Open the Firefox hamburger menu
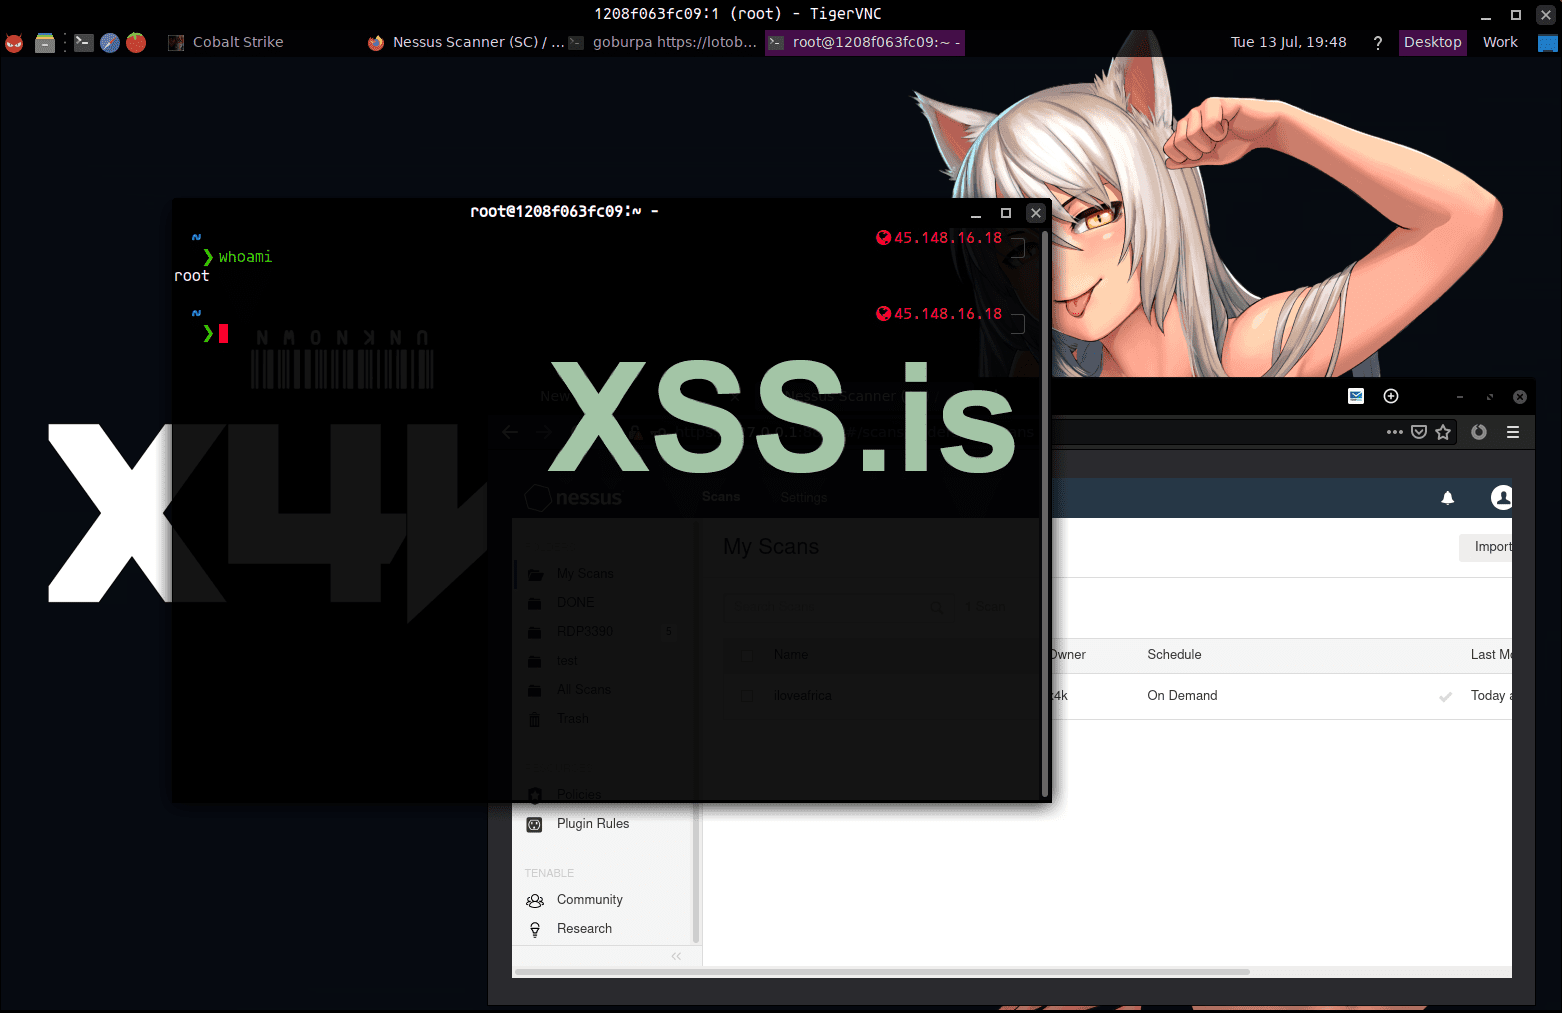Viewport: 1562px width, 1013px height. [1514, 432]
